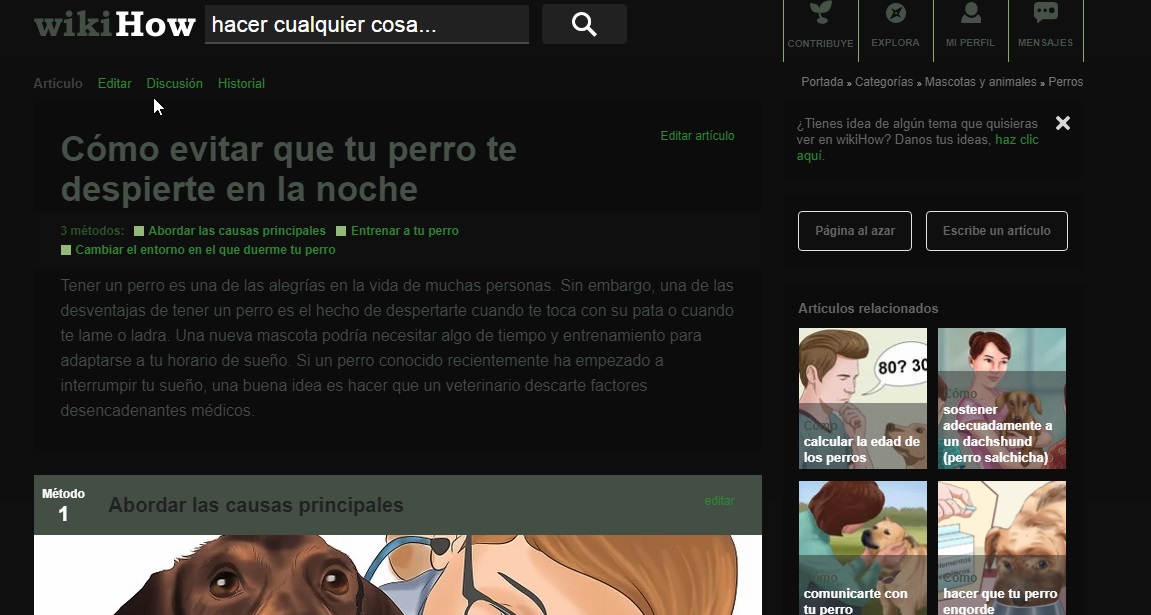This screenshot has width=1151, height=615.
Task: Jump to 'Entrenar a tu perro' method link
Action: 404,230
